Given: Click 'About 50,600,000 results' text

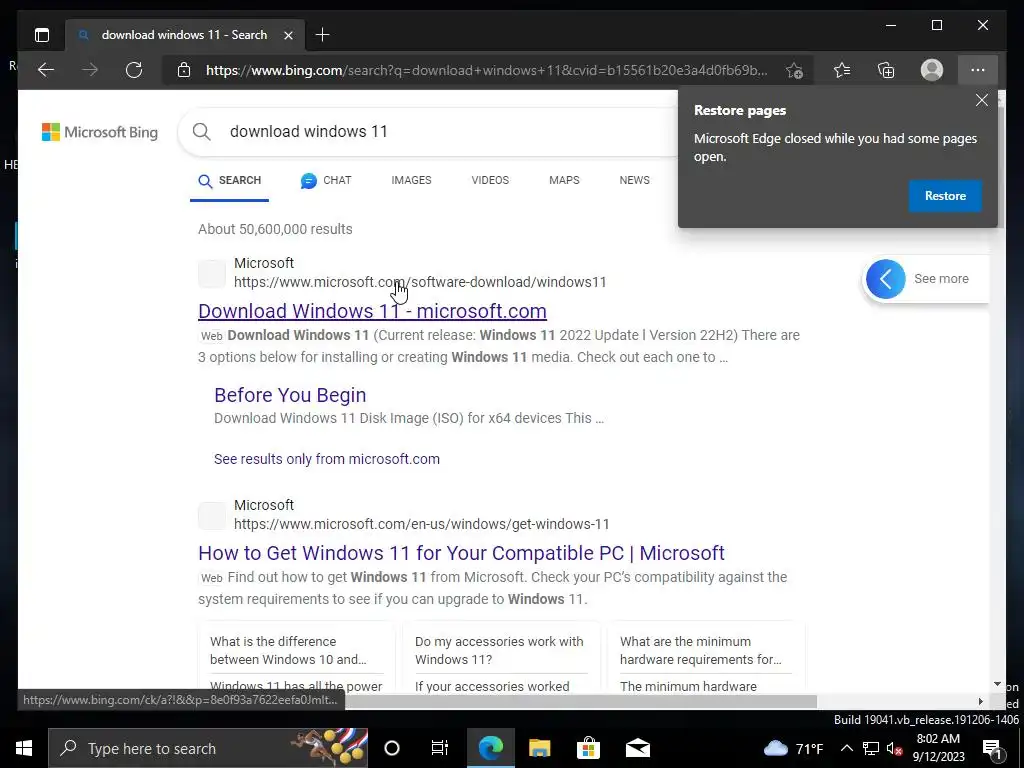Looking at the screenshot, I should (x=275, y=229).
